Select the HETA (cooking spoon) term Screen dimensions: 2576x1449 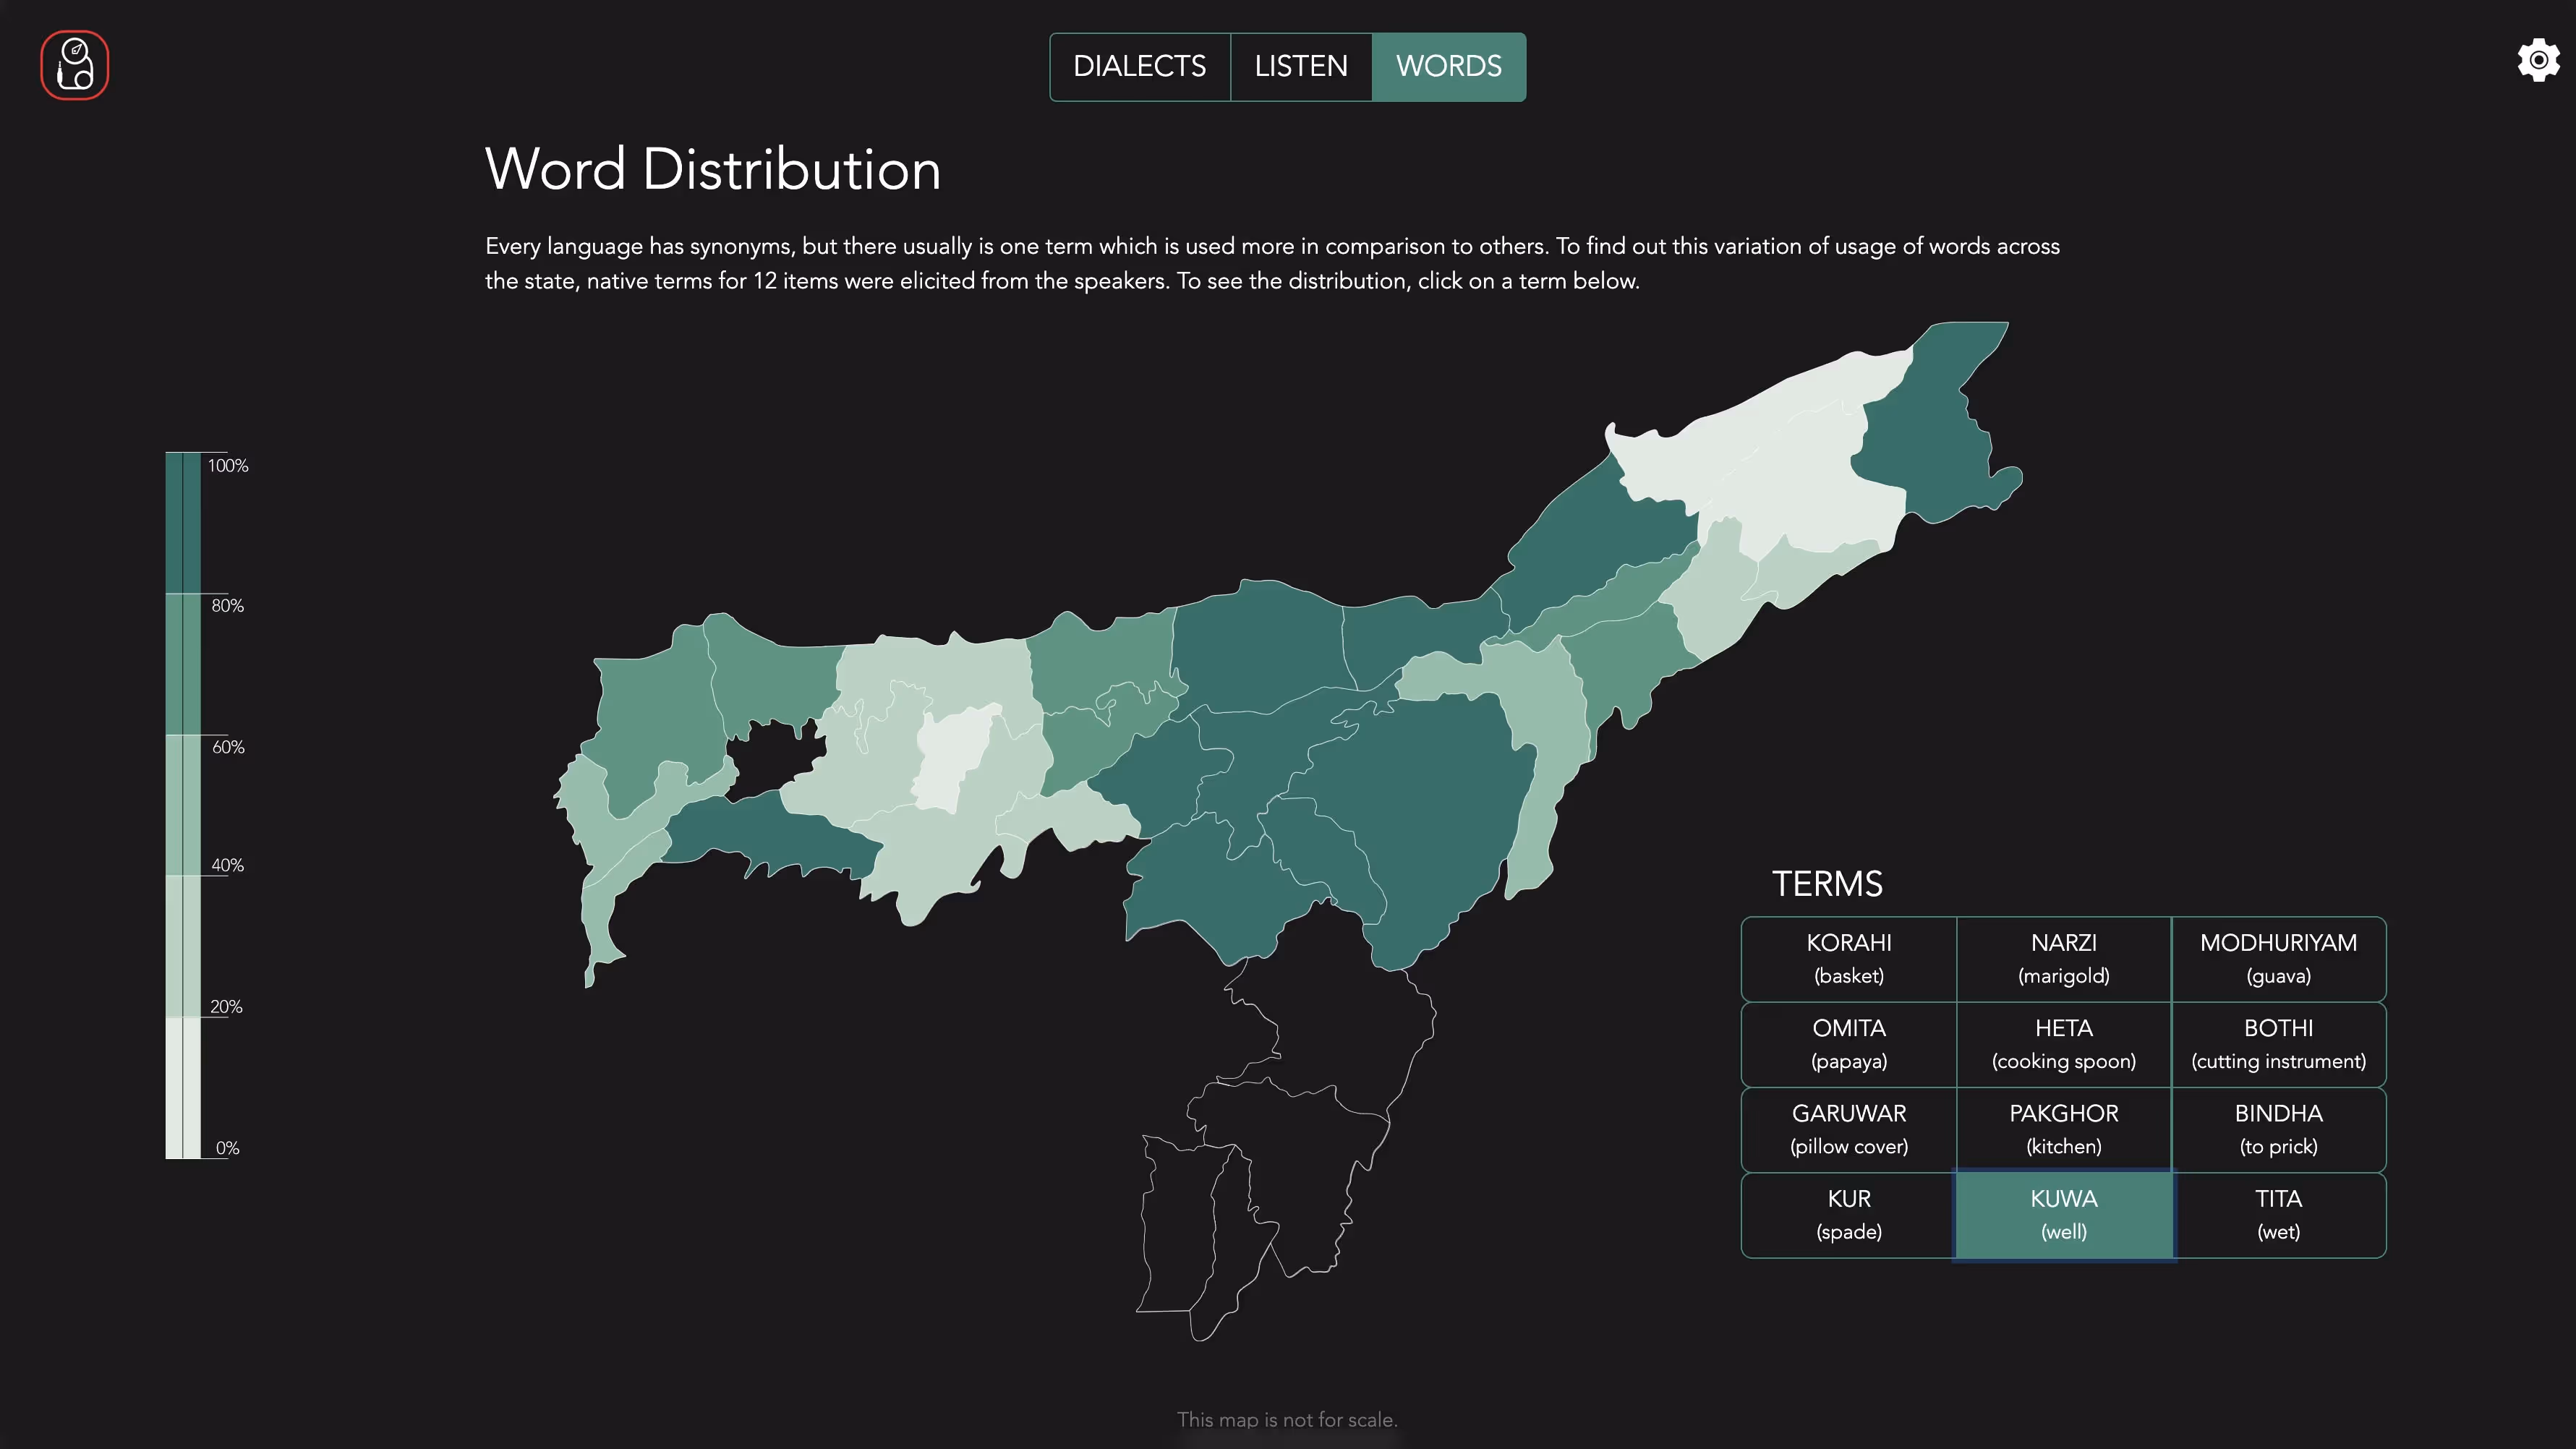tap(2064, 1044)
